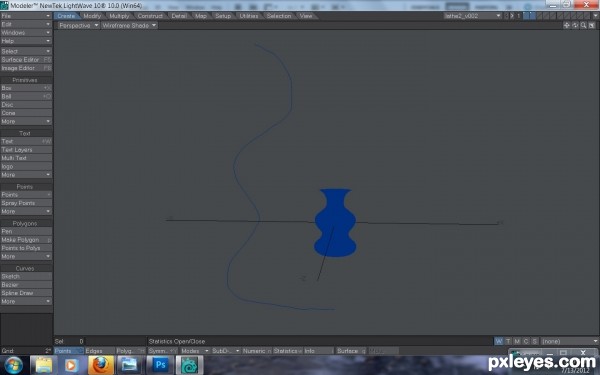Expand More under Text section

(x=26, y=175)
